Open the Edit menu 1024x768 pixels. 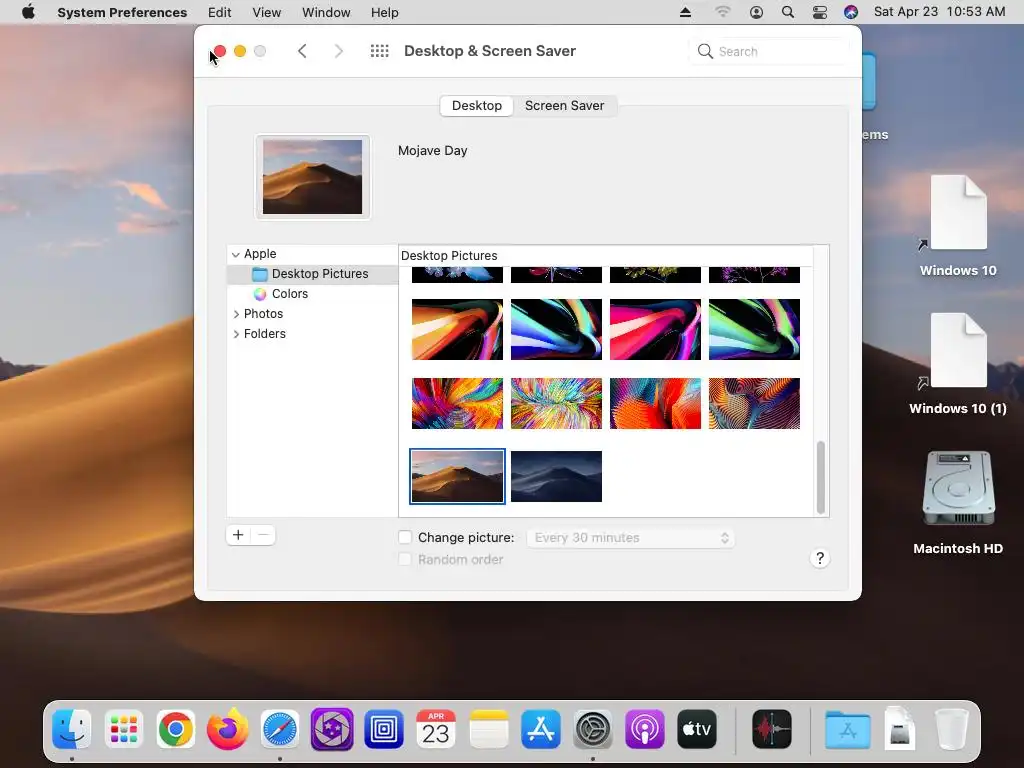click(219, 12)
